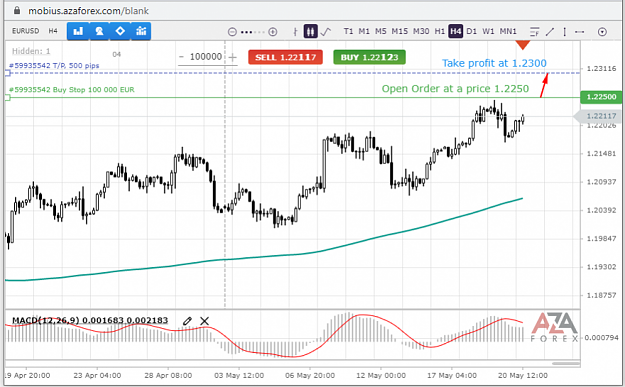The height and width of the screenshot is (387, 625).
Task: Click the SELL 1.22117 button
Action: [x=285, y=57]
